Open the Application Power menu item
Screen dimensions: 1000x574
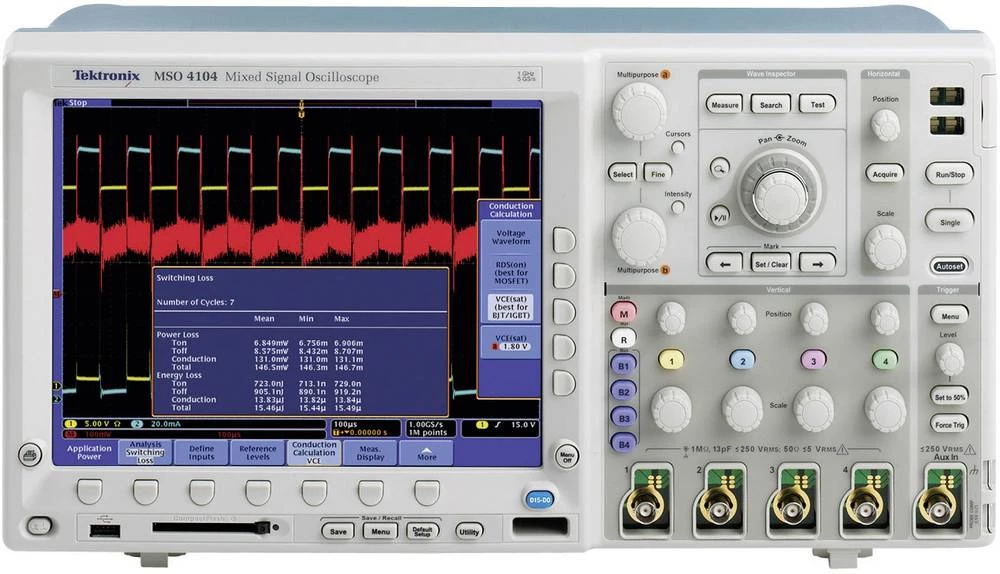(x=89, y=453)
